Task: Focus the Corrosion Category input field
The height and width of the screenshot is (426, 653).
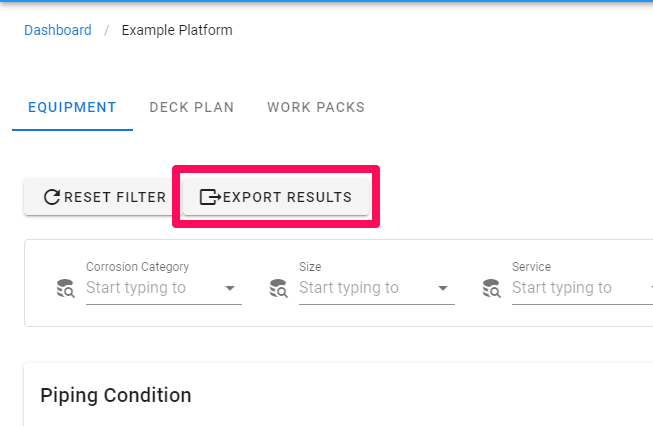Action: (x=150, y=288)
